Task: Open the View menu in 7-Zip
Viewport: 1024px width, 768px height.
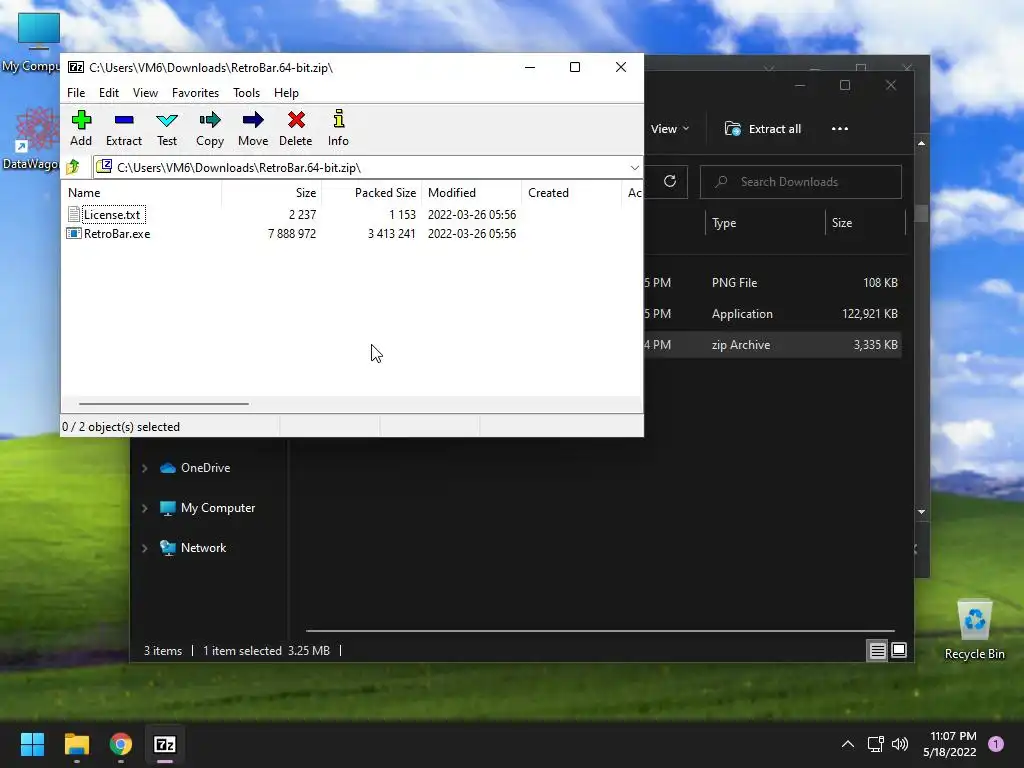Action: [145, 93]
